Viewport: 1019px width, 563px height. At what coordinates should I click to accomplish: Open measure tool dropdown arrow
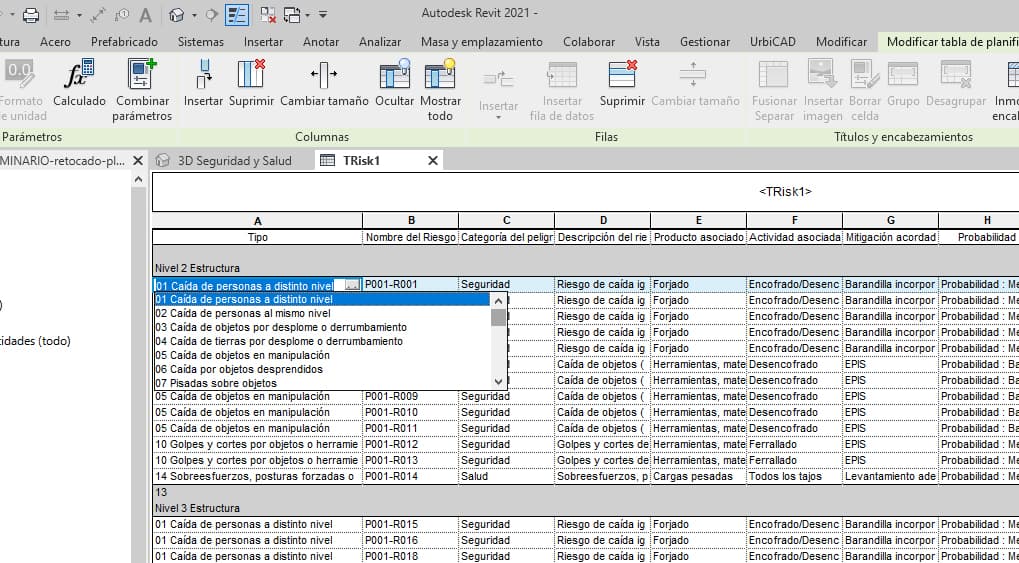[79, 15]
